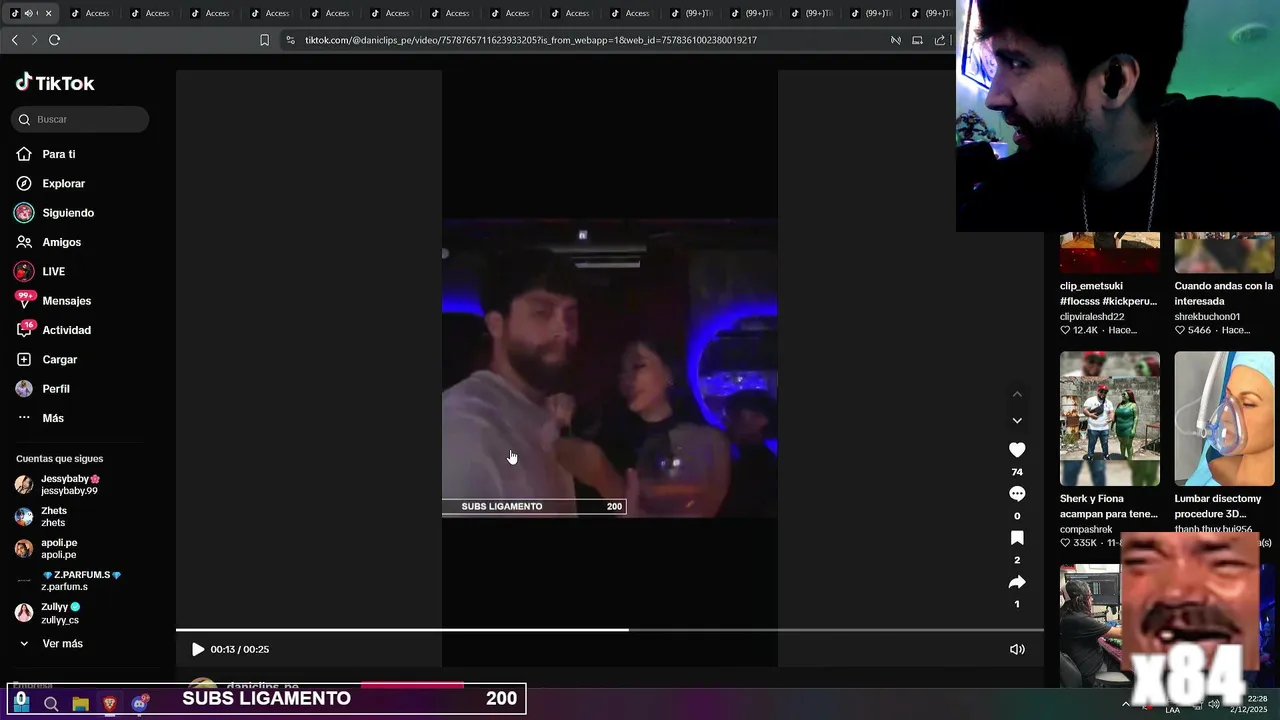Reload the page

54,40
